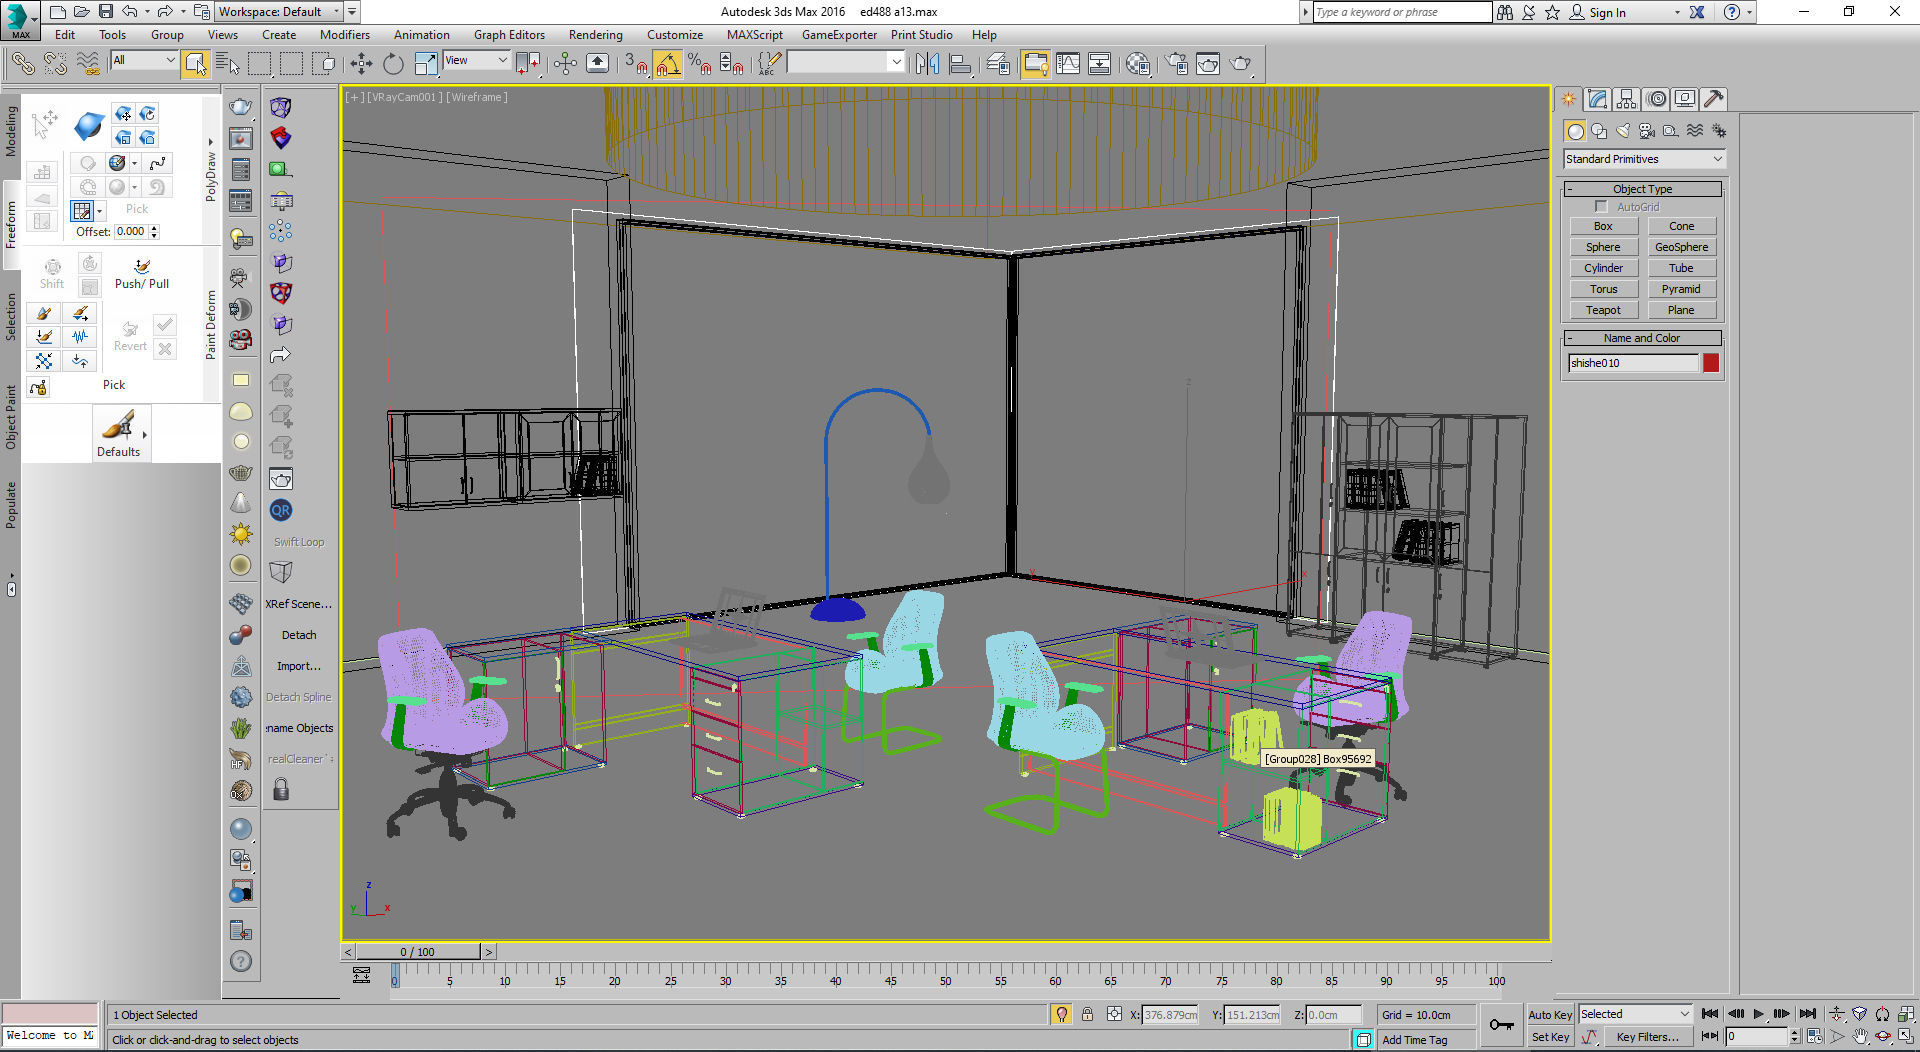Toggle Set Key mode
Viewport: 1920px width, 1052px height.
[x=1550, y=1037]
